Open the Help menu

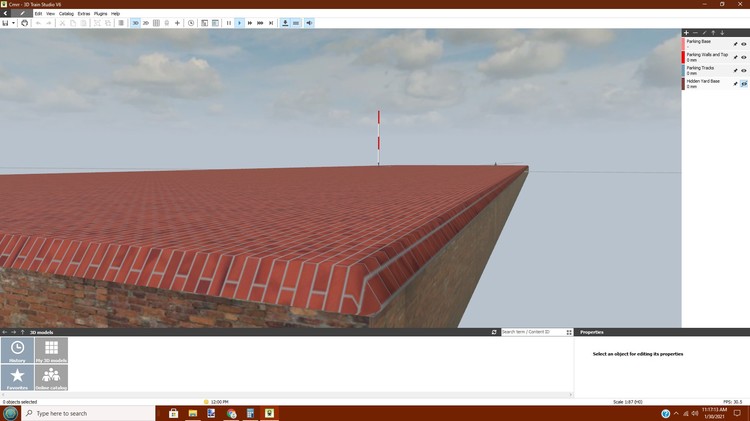click(115, 14)
